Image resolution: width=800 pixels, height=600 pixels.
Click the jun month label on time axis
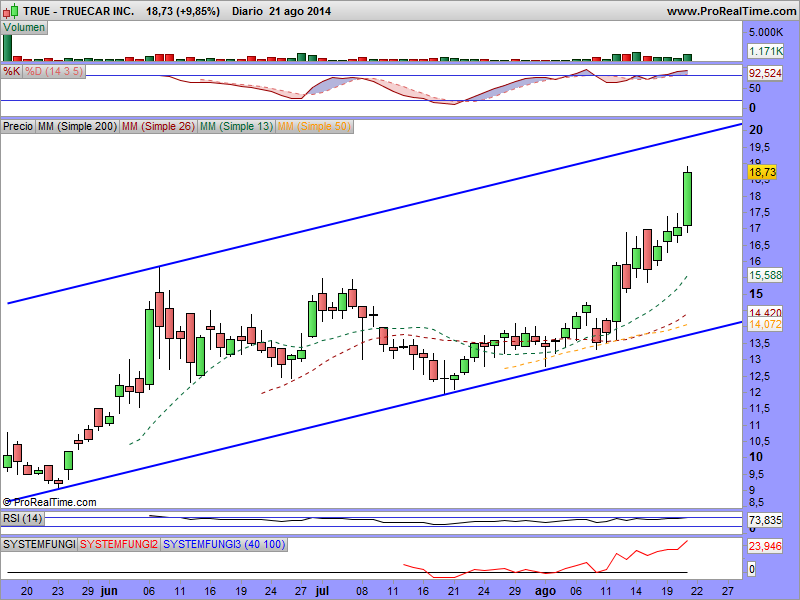tap(109, 591)
